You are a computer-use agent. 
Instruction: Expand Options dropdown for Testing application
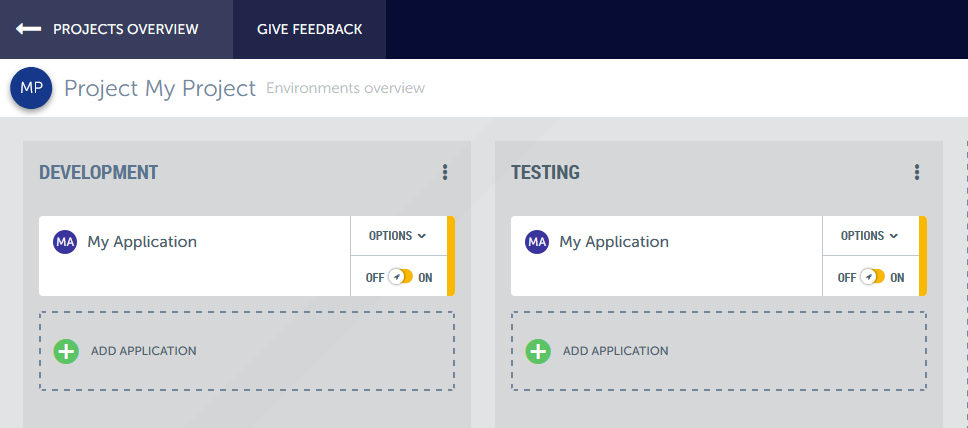pos(869,236)
